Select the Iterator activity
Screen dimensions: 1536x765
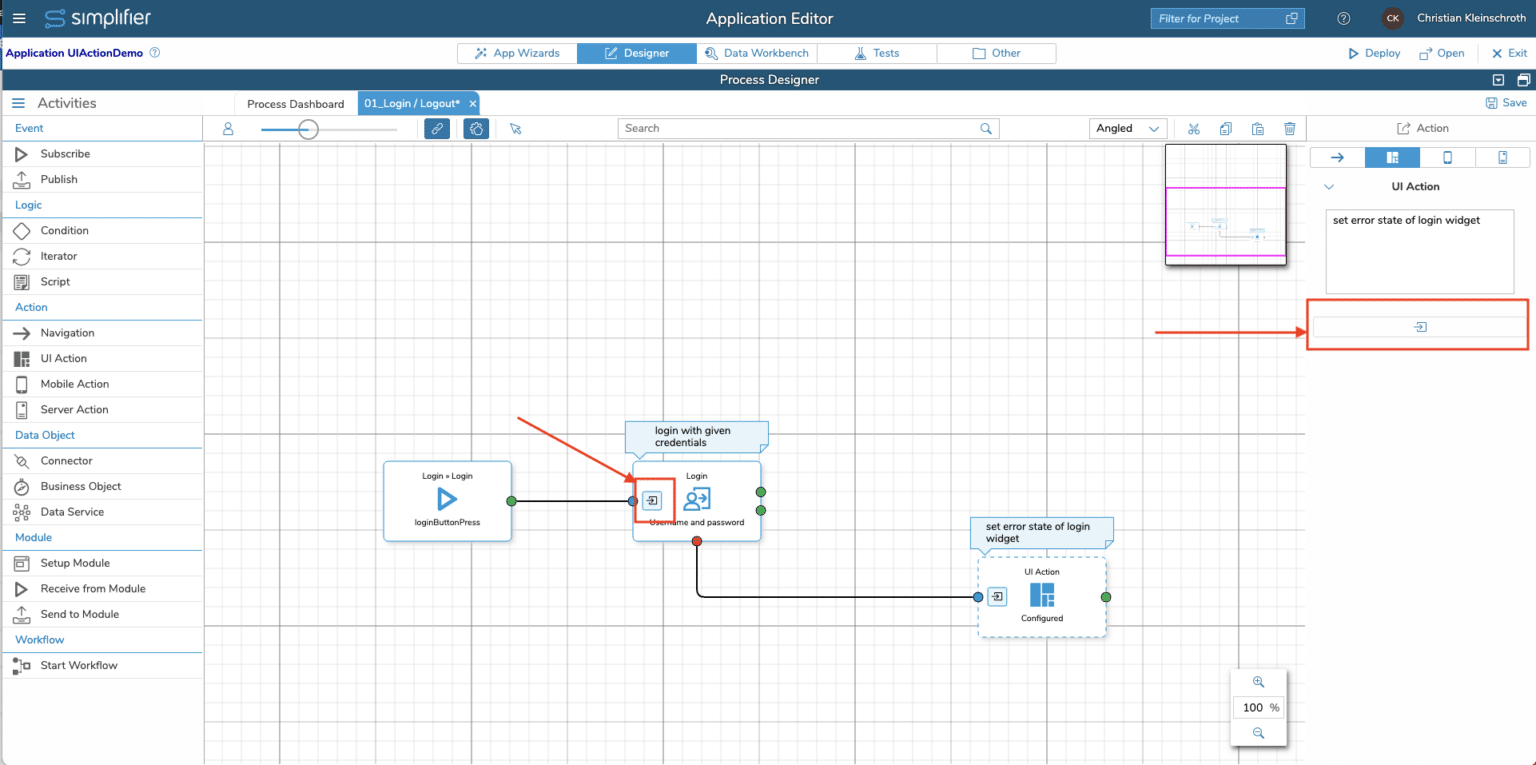(102, 256)
